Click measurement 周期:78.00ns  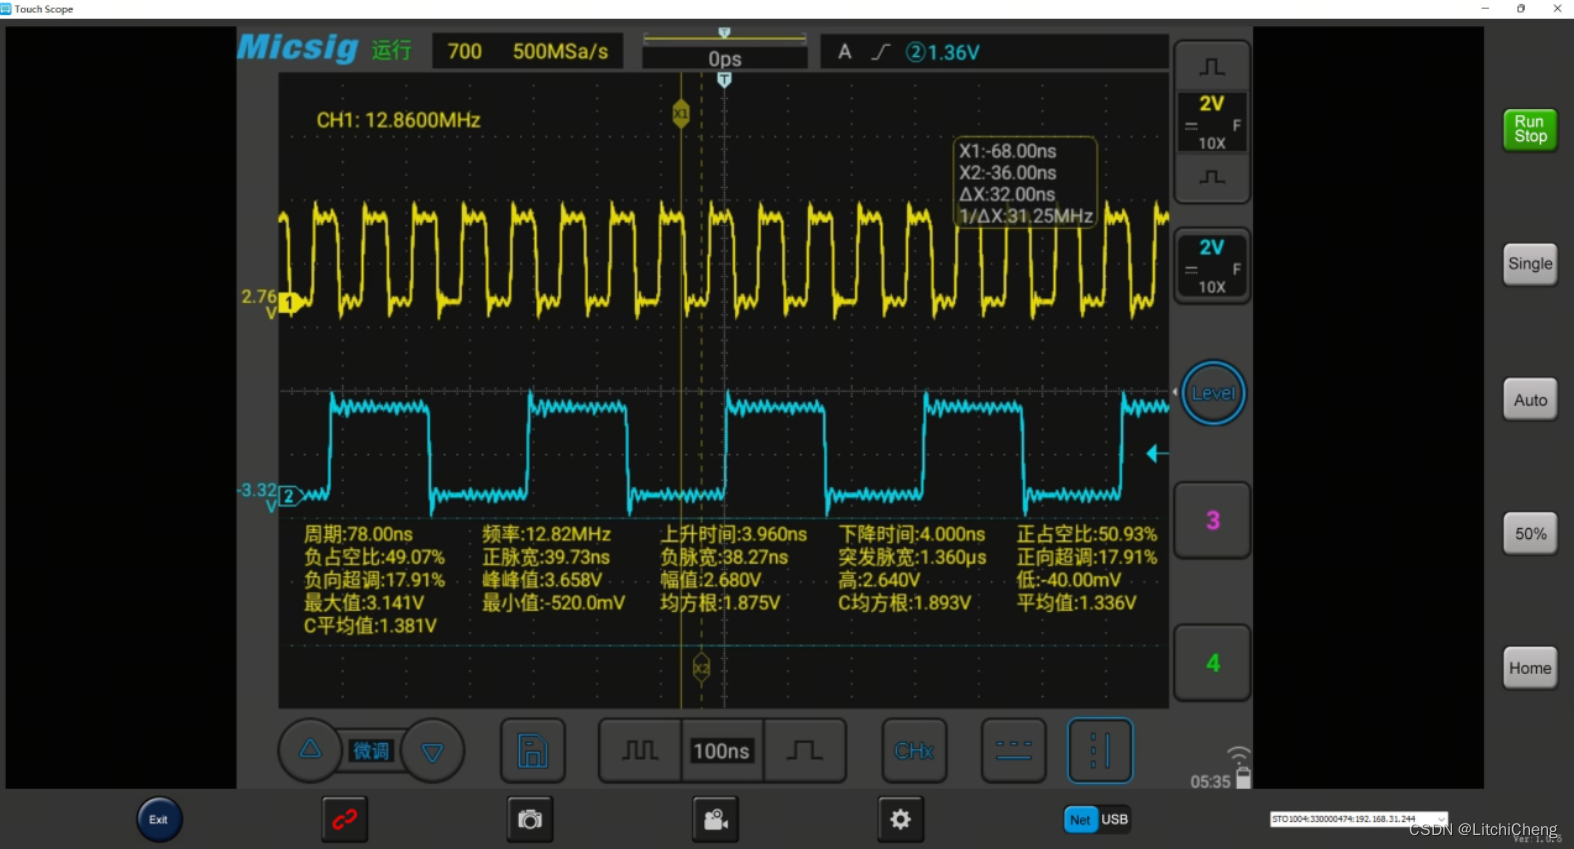[x=358, y=535]
